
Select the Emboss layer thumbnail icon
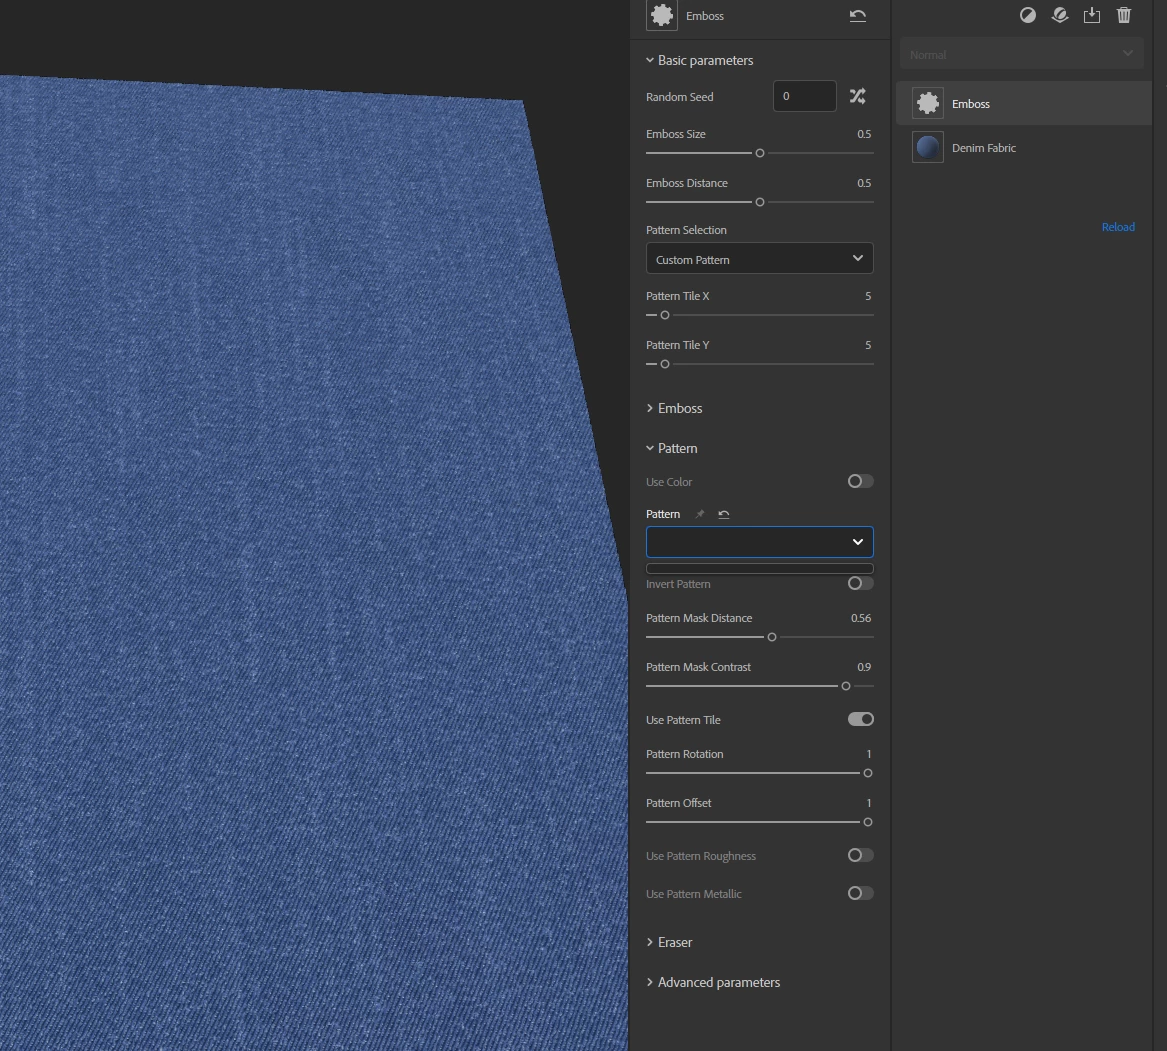click(927, 103)
